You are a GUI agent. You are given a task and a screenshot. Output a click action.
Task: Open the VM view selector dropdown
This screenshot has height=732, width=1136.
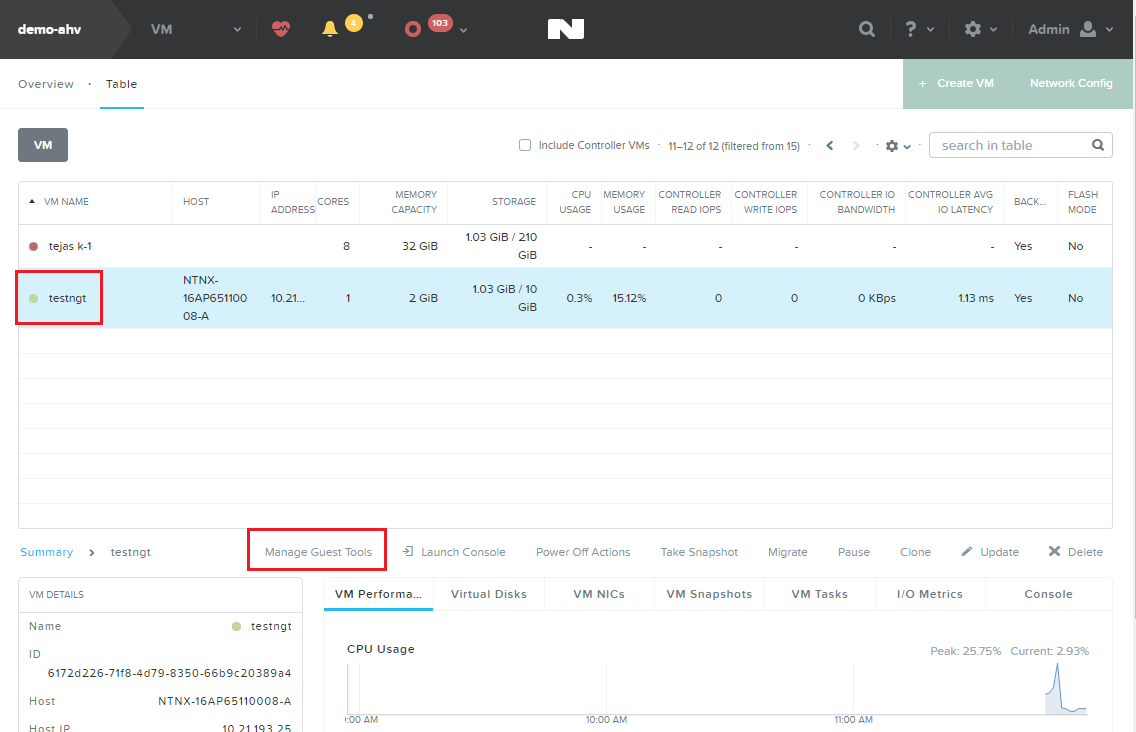[x=196, y=29]
